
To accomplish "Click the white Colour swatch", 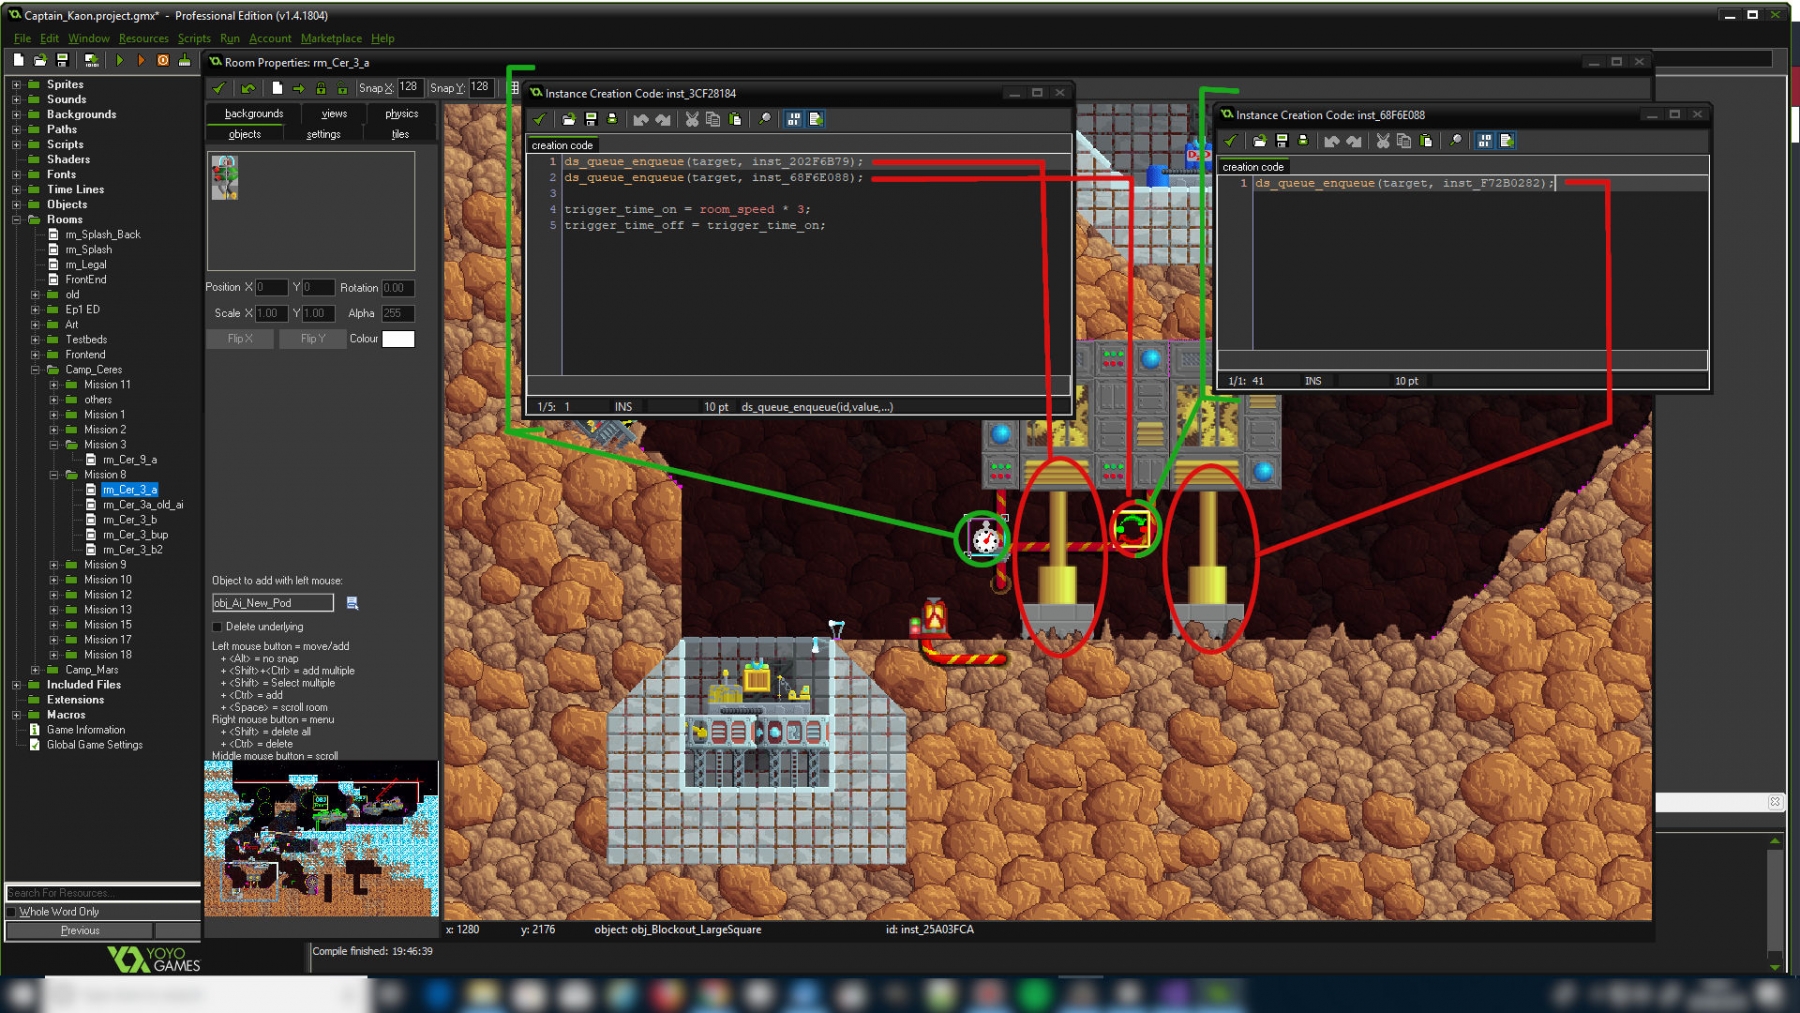I will (x=398, y=339).
